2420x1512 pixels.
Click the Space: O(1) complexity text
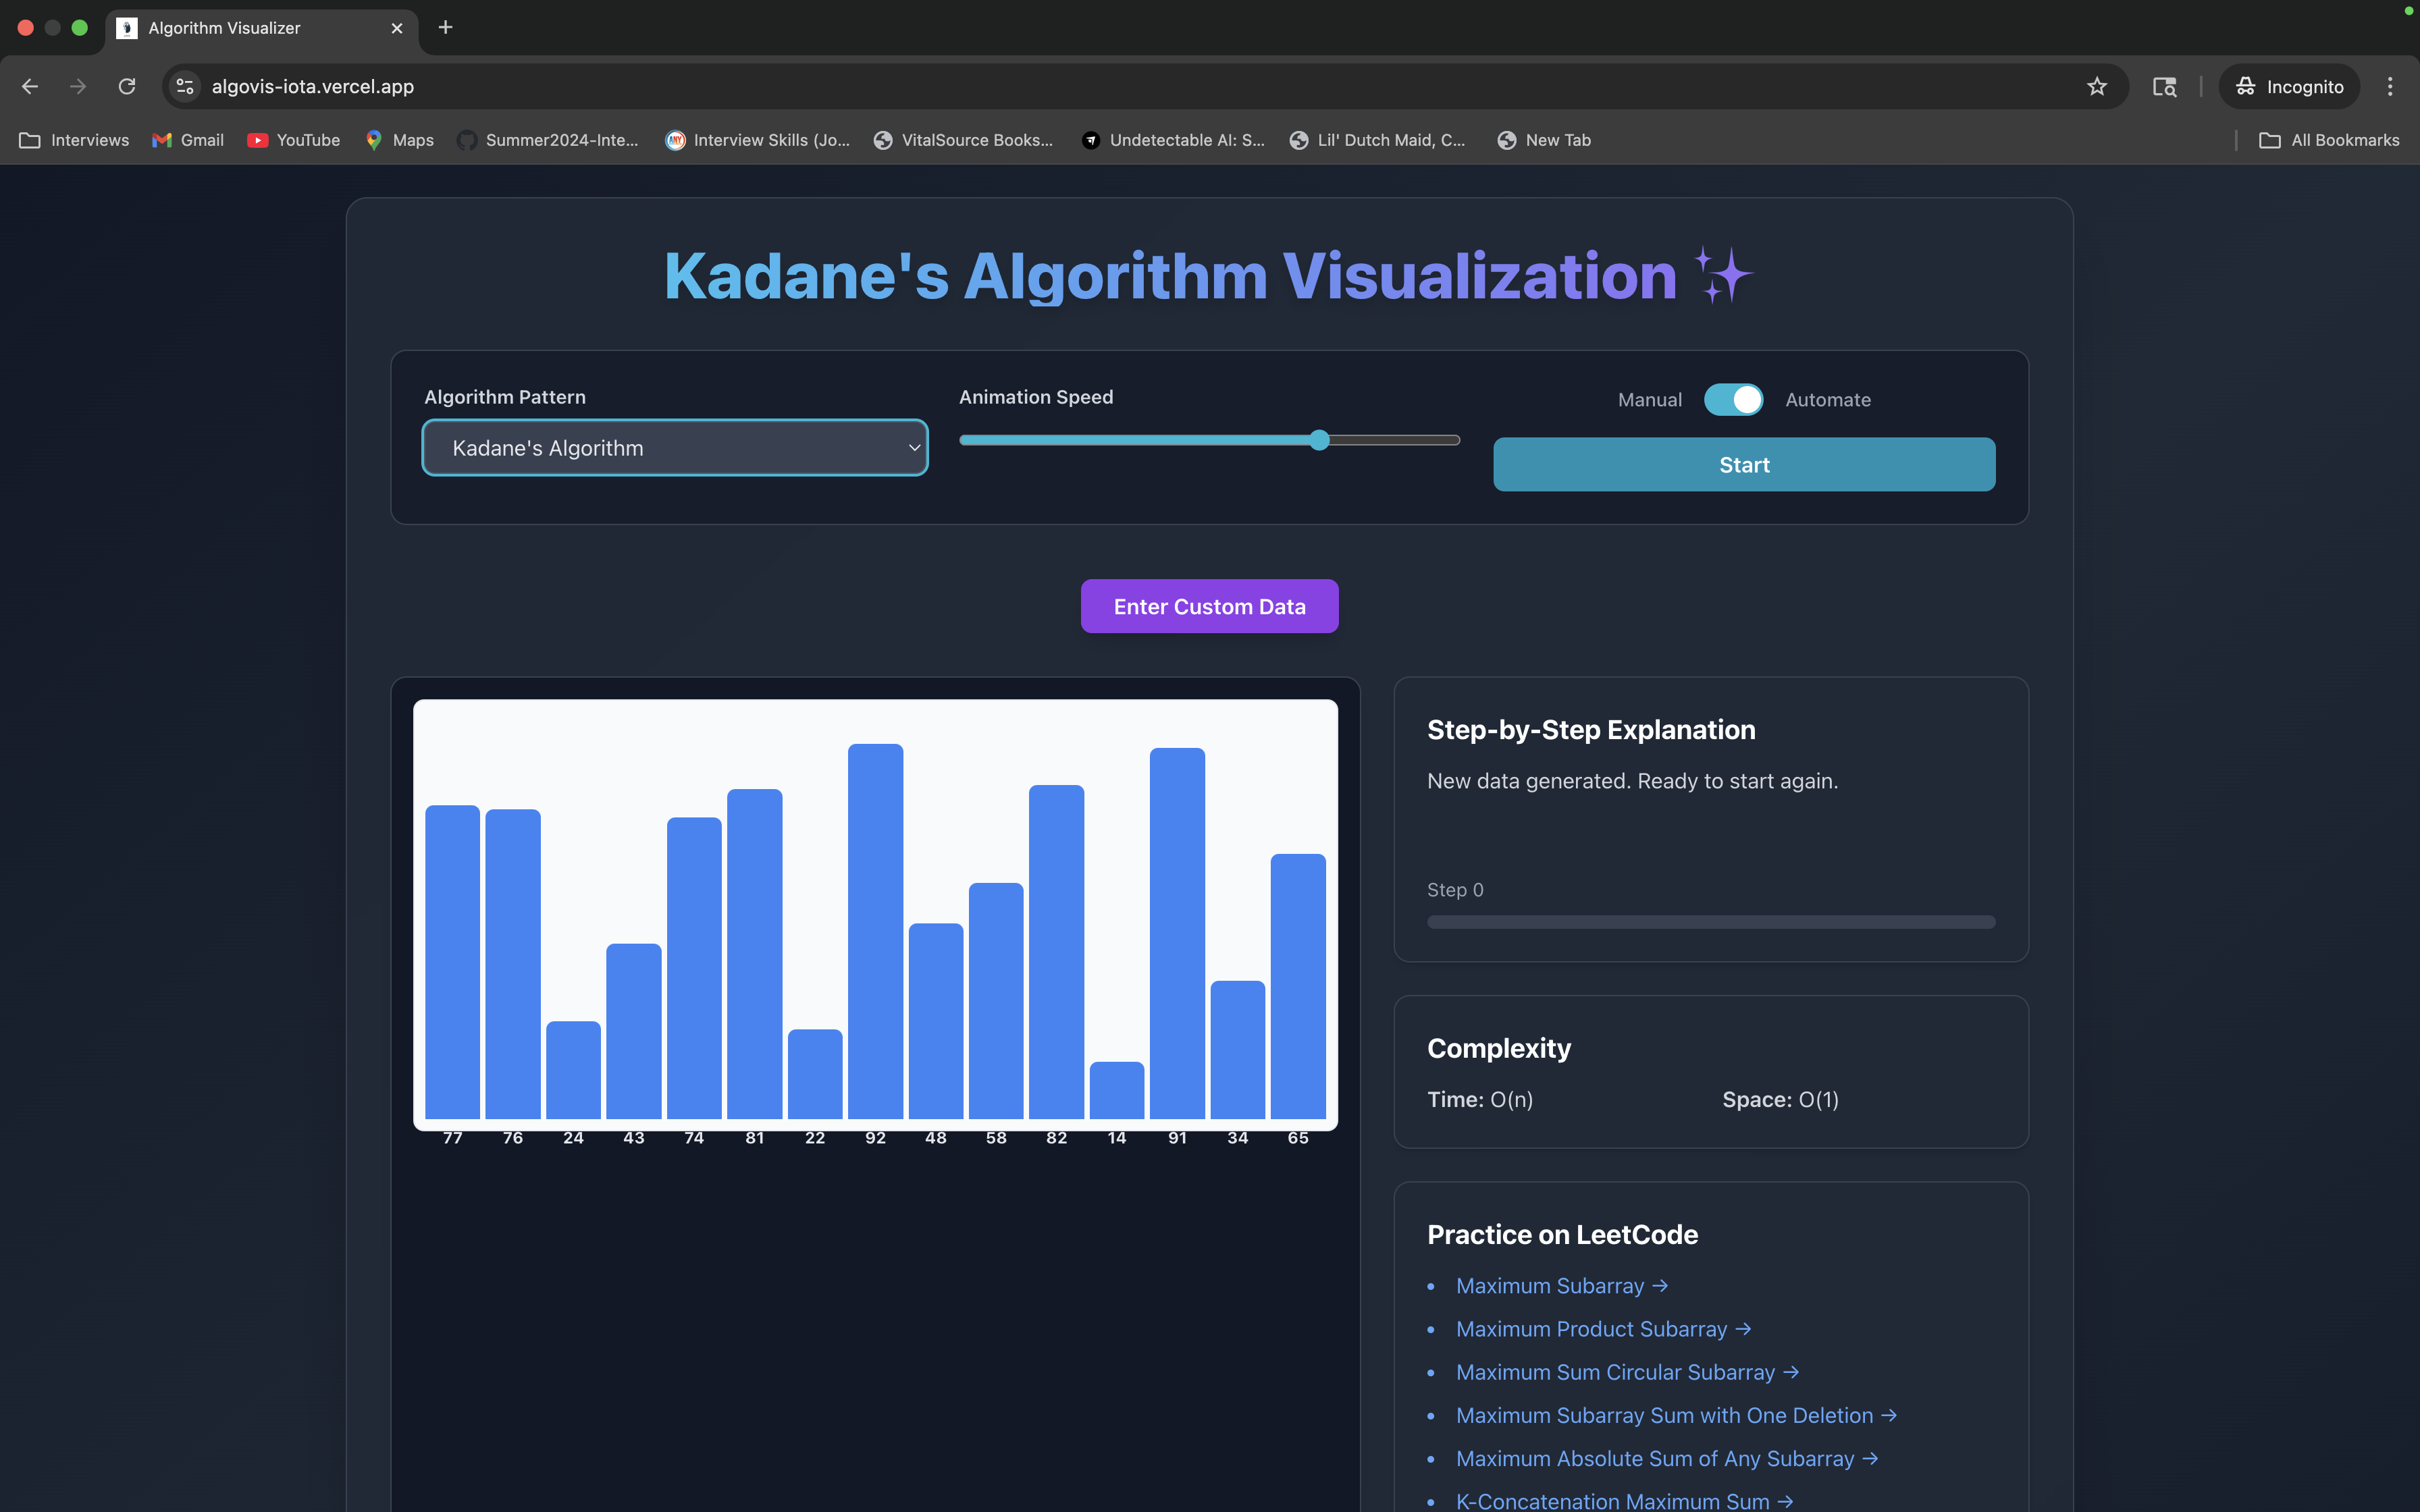coord(1780,1099)
